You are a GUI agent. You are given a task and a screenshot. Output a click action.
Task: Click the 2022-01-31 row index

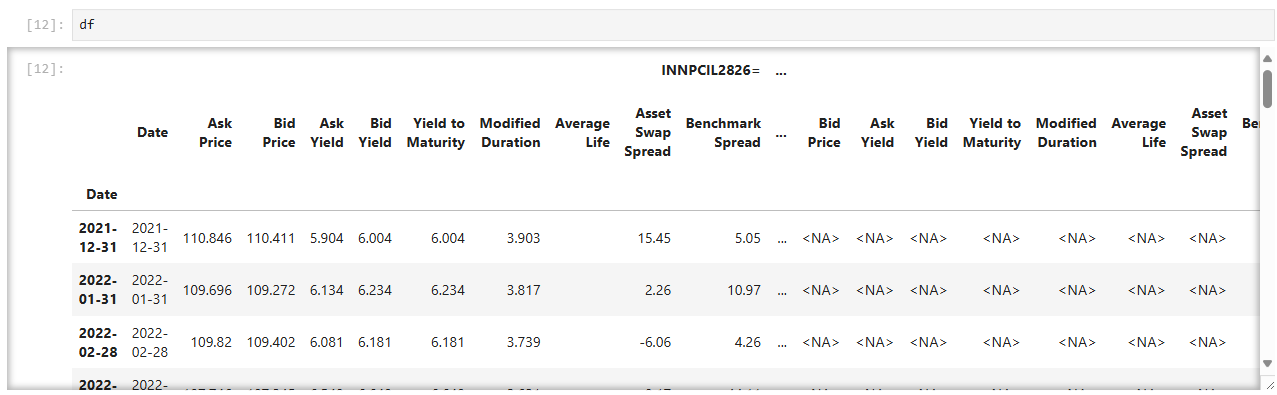(x=98, y=290)
